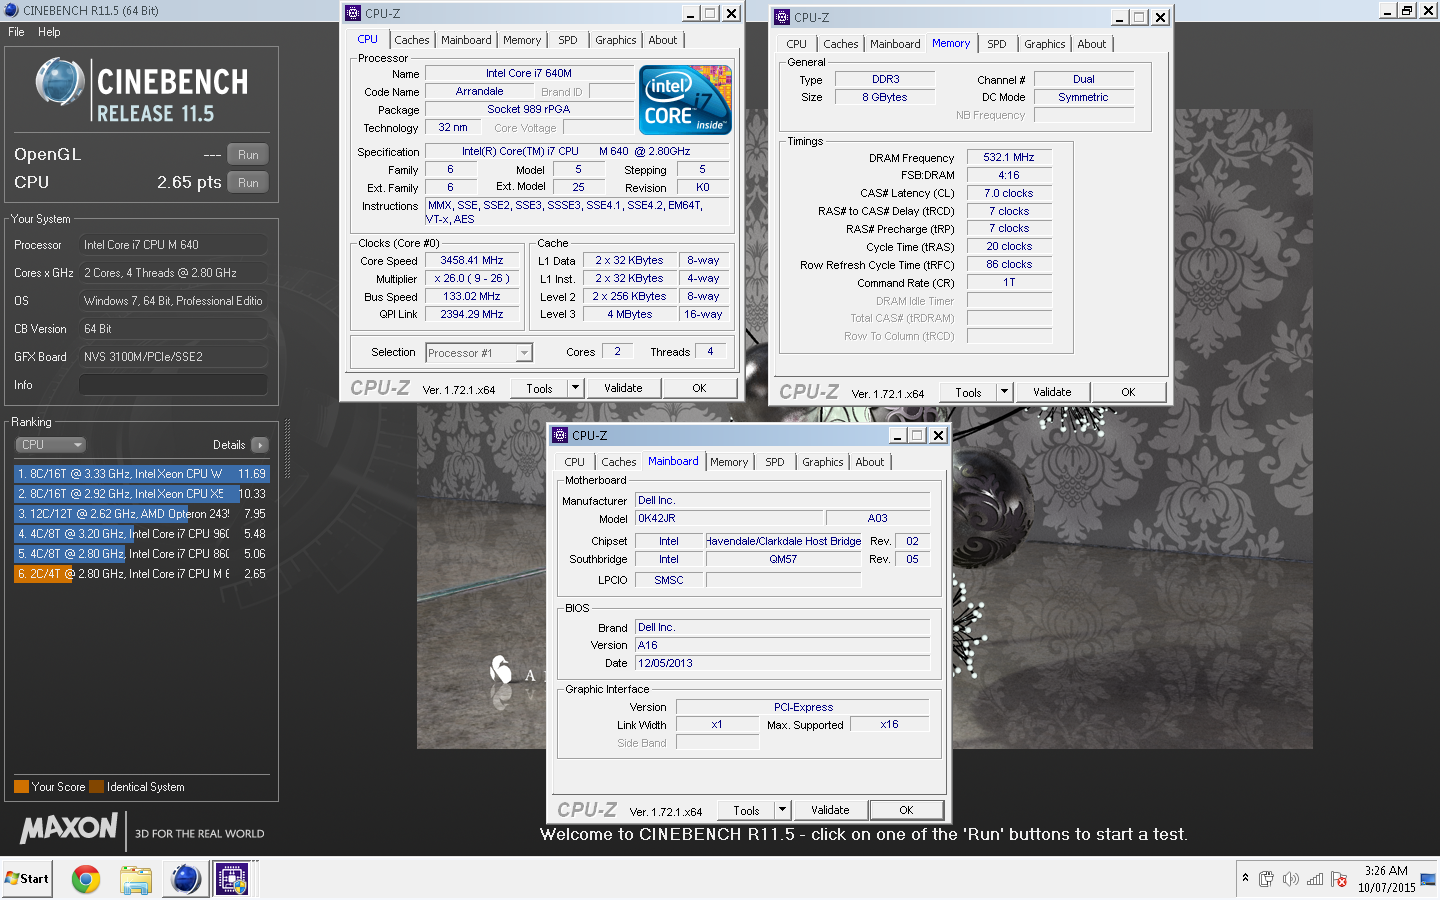Switch to About tab in Mainboard window
1440x900 pixels.
[x=870, y=462]
